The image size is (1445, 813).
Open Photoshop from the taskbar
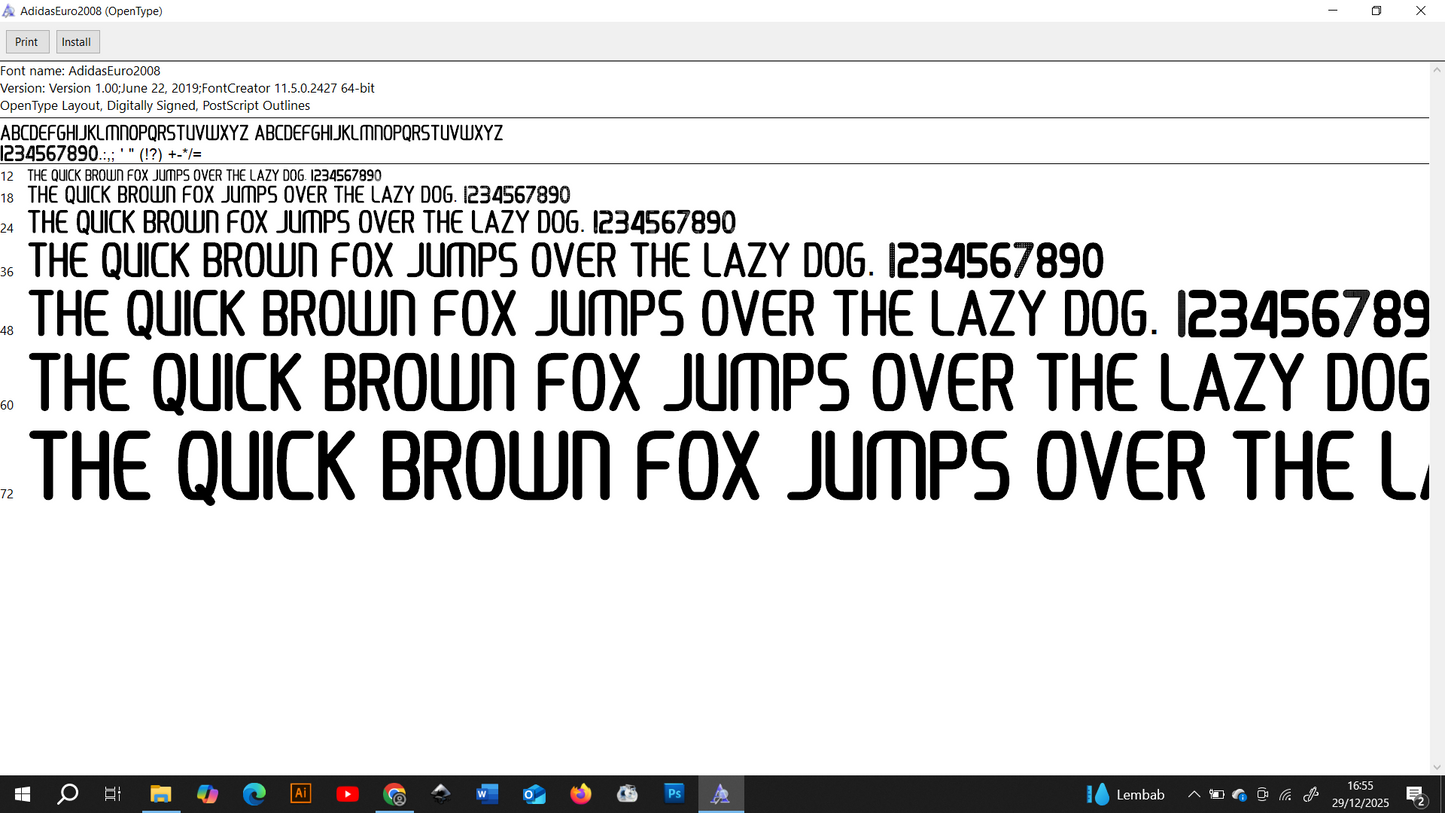(x=674, y=794)
